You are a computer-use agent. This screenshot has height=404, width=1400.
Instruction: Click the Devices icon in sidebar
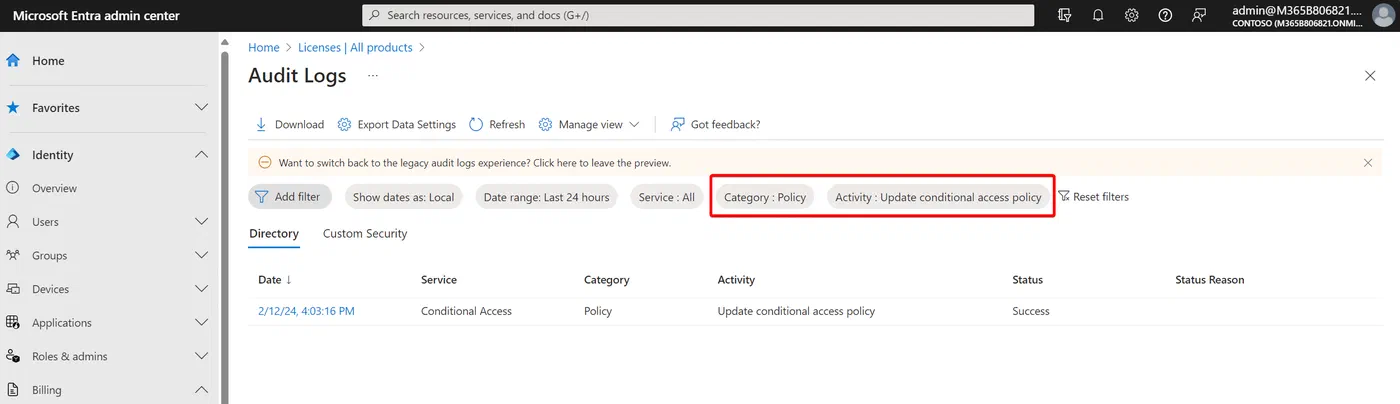(13, 289)
